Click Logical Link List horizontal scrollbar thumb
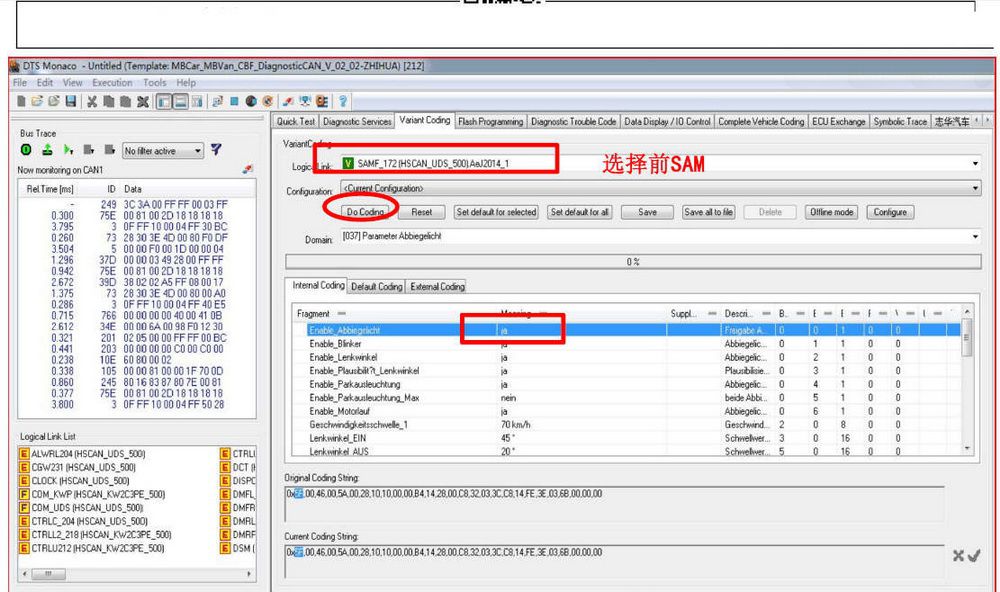1000x592 pixels. click(x=48, y=574)
